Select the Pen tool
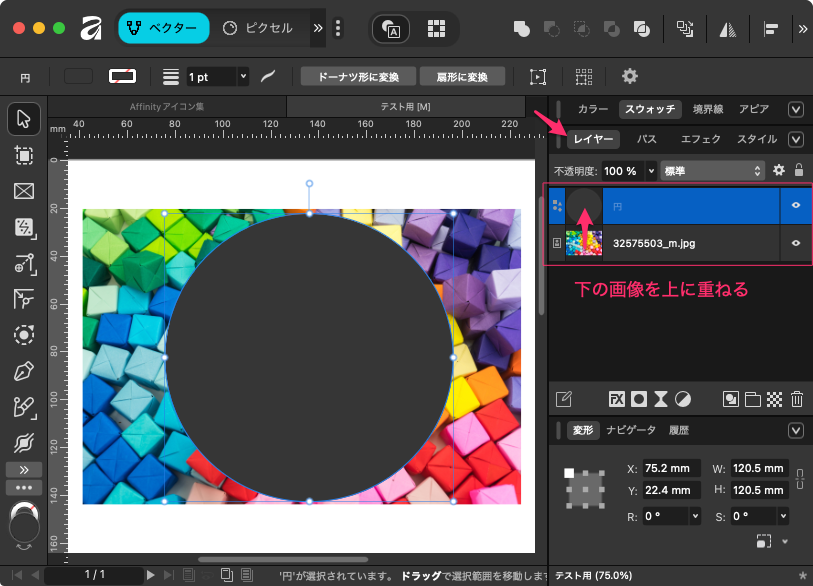The image size is (813, 586). pos(23,372)
